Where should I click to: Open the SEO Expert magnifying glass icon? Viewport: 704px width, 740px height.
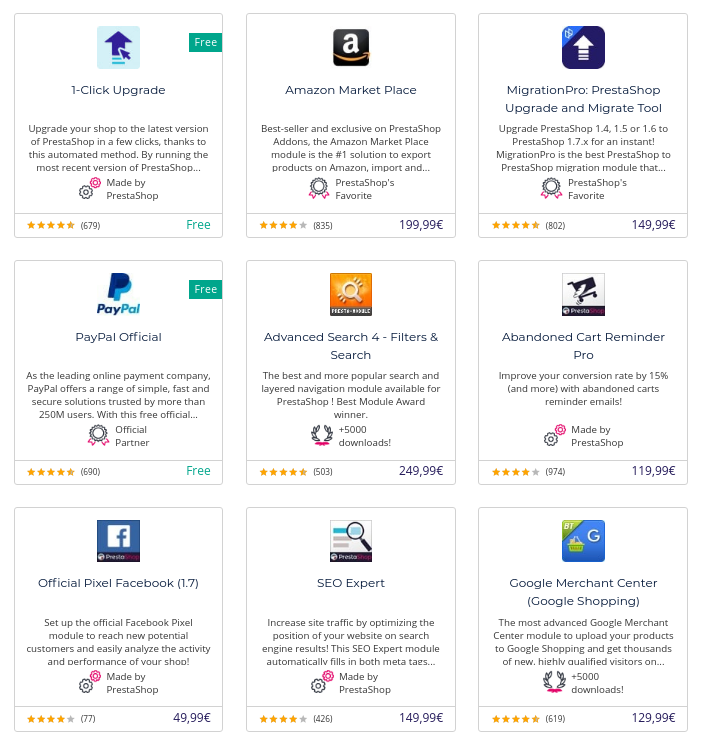click(x=351, y=541)
